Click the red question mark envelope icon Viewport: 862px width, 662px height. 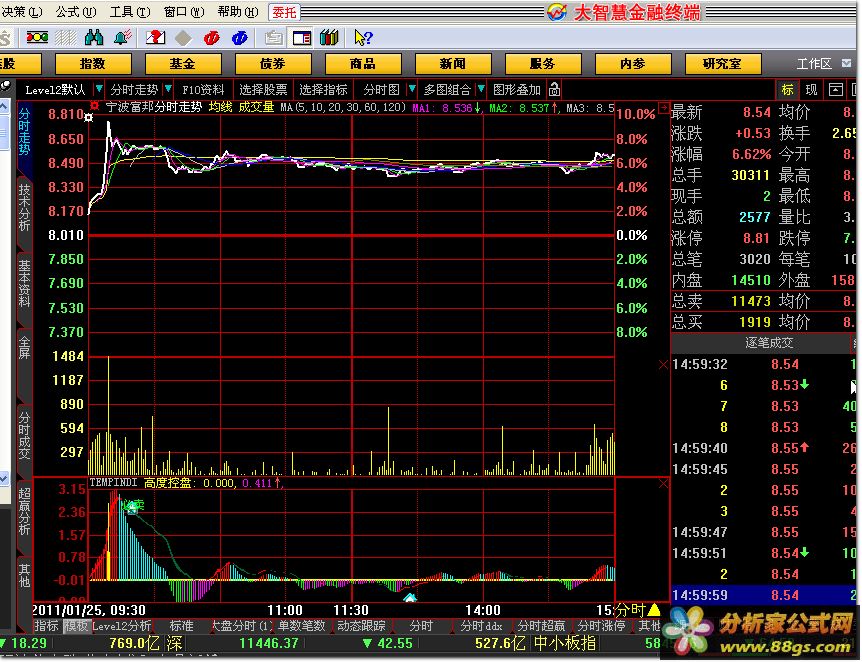coord(156,37)
